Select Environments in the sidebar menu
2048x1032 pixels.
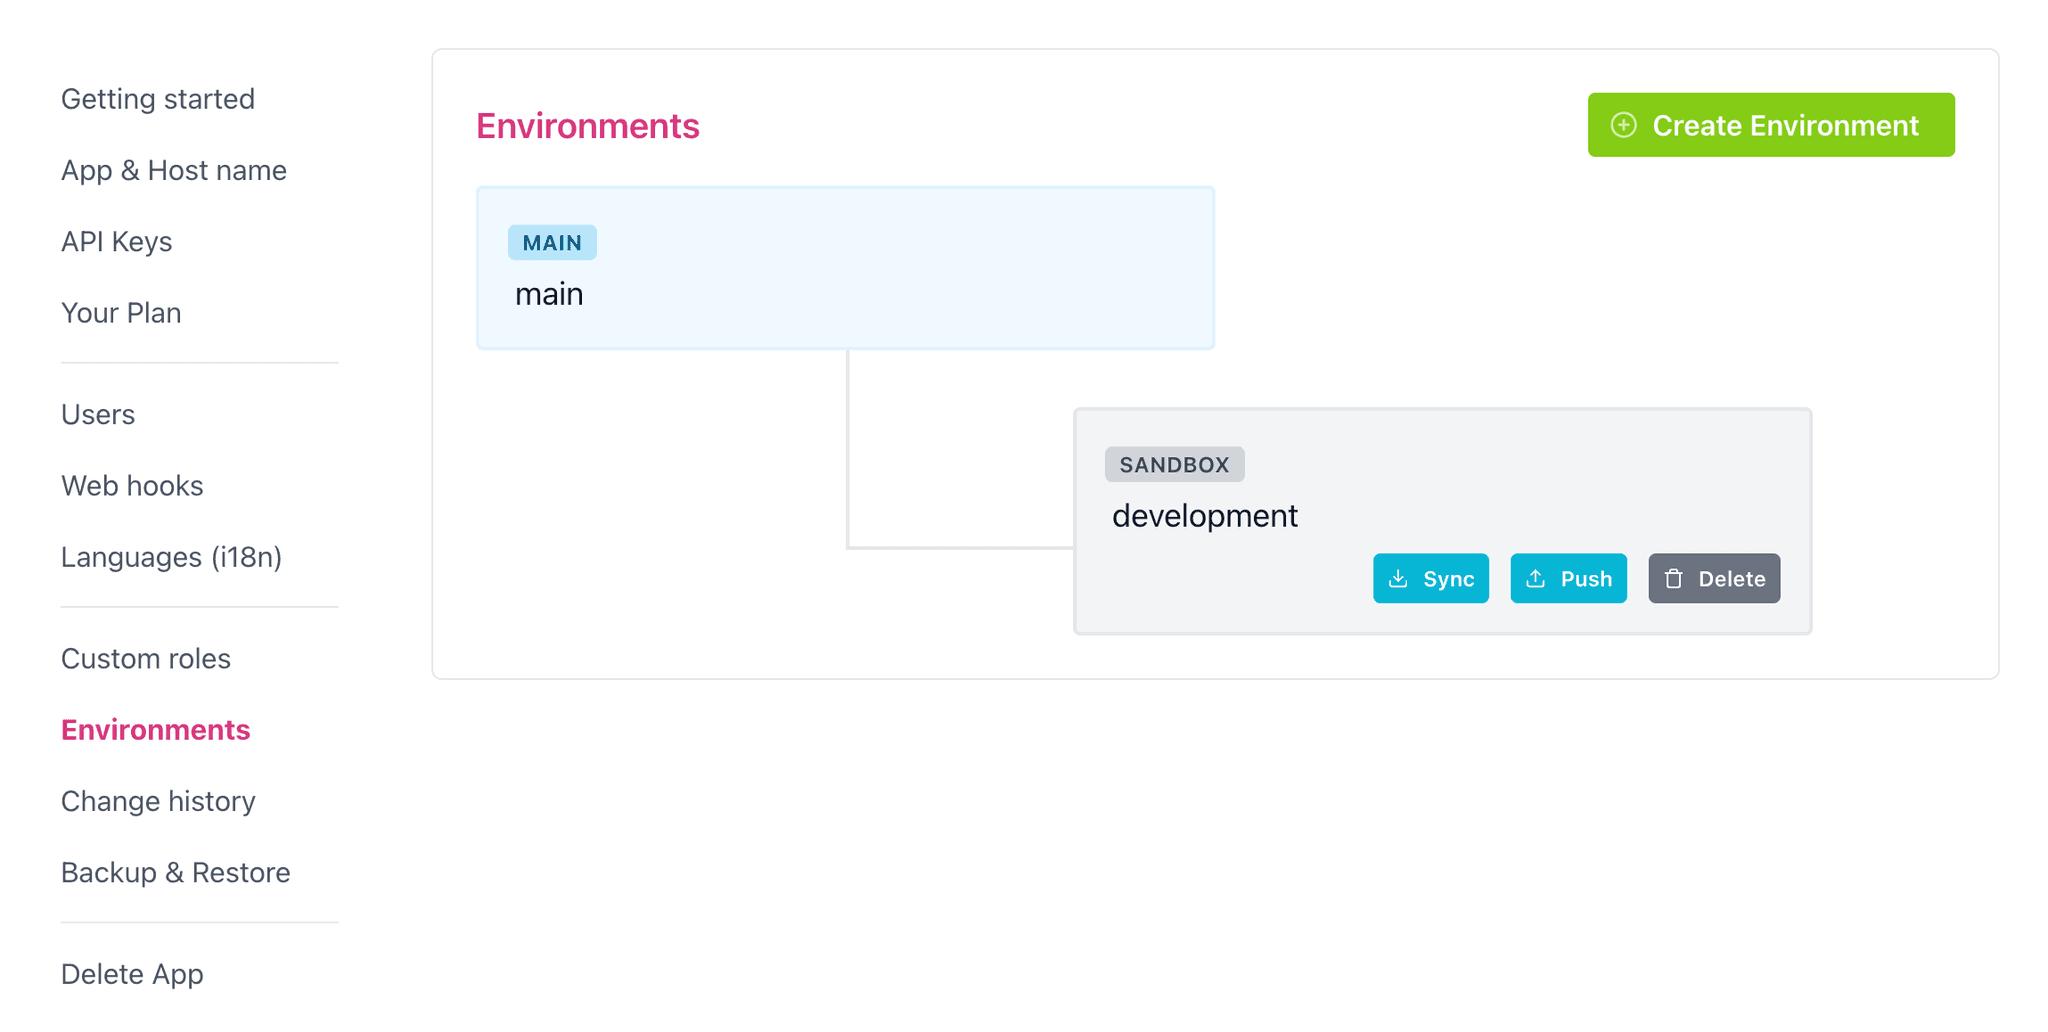pyautogui.click(x=156, y=730)
